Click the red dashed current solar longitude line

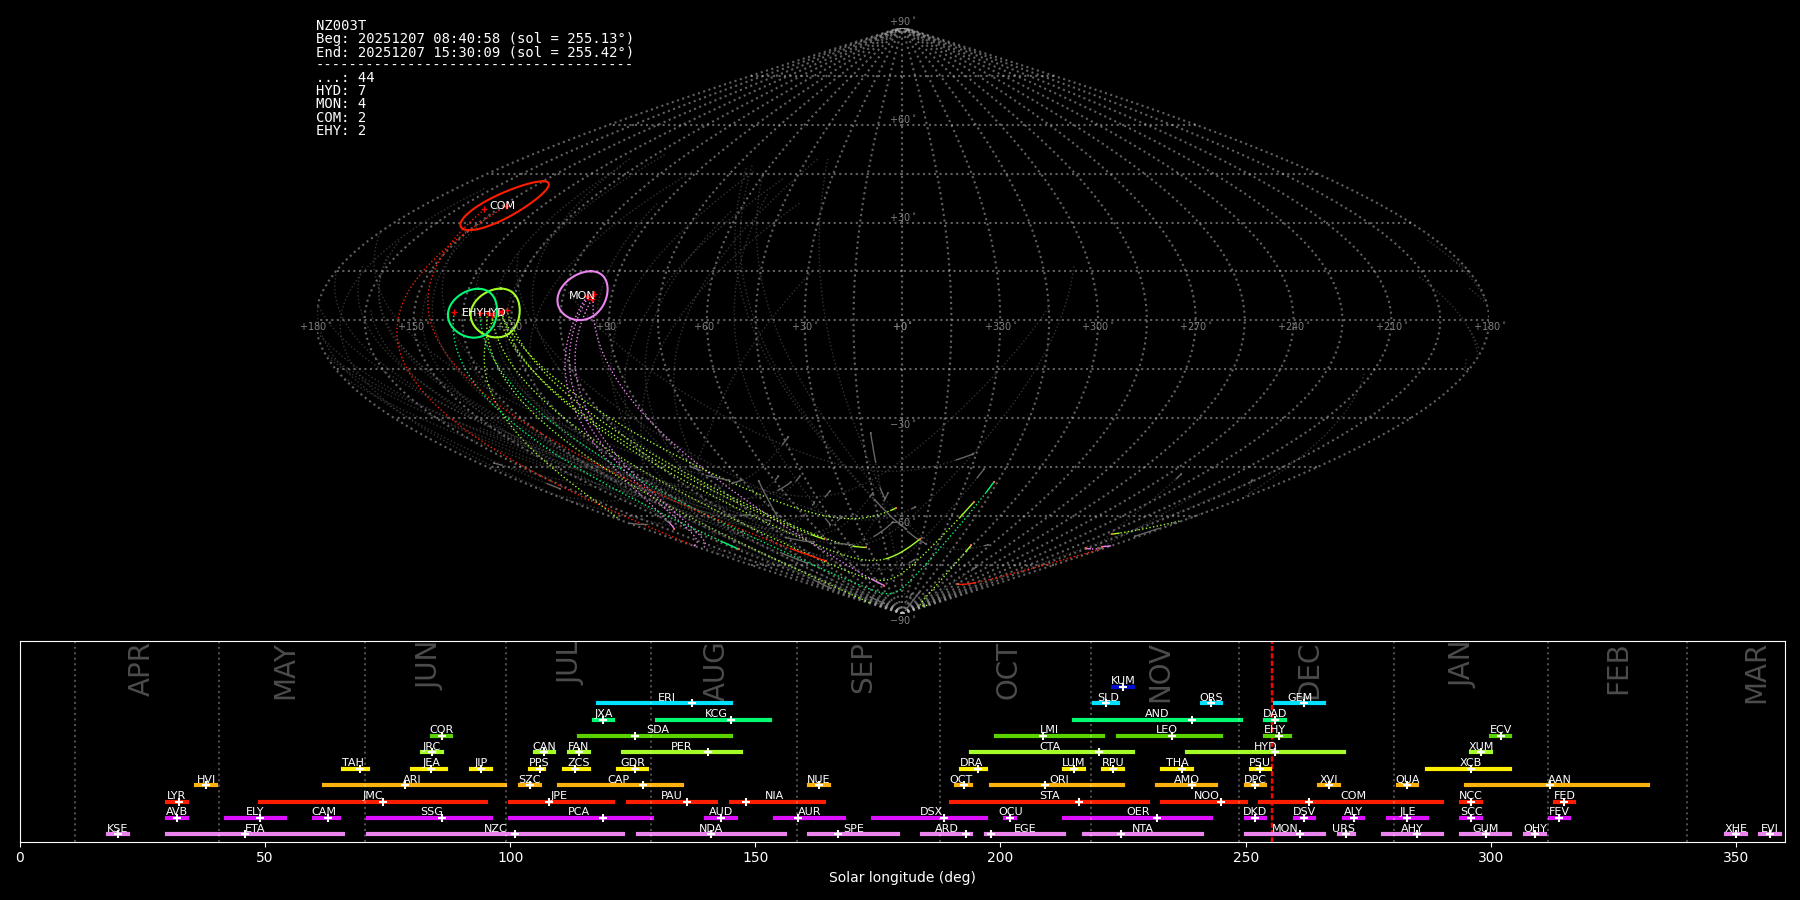click(1272, 741)
